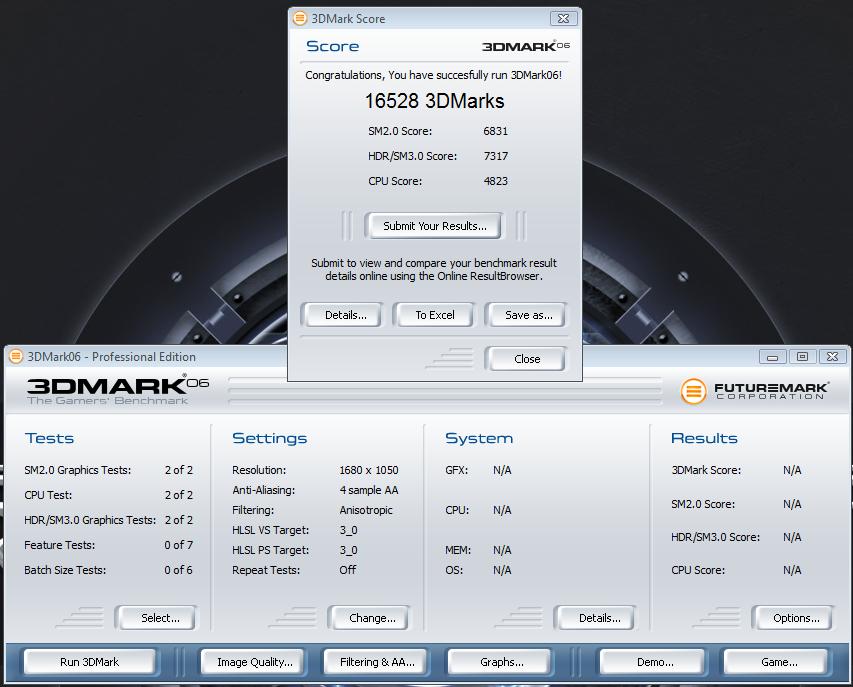The image size is (853, 687).
Task: Start the benchmark with Run 3DMark
Action: coord(89,662)
